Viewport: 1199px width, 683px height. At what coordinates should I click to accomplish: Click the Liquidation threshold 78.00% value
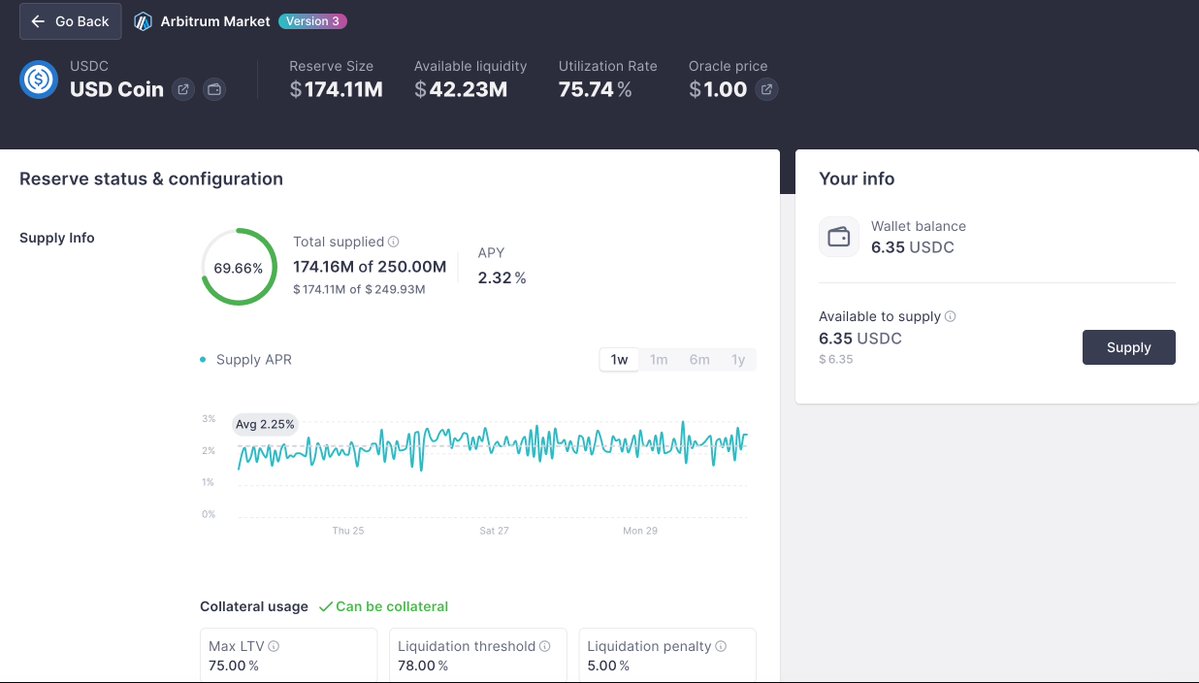tap(423, 665)
